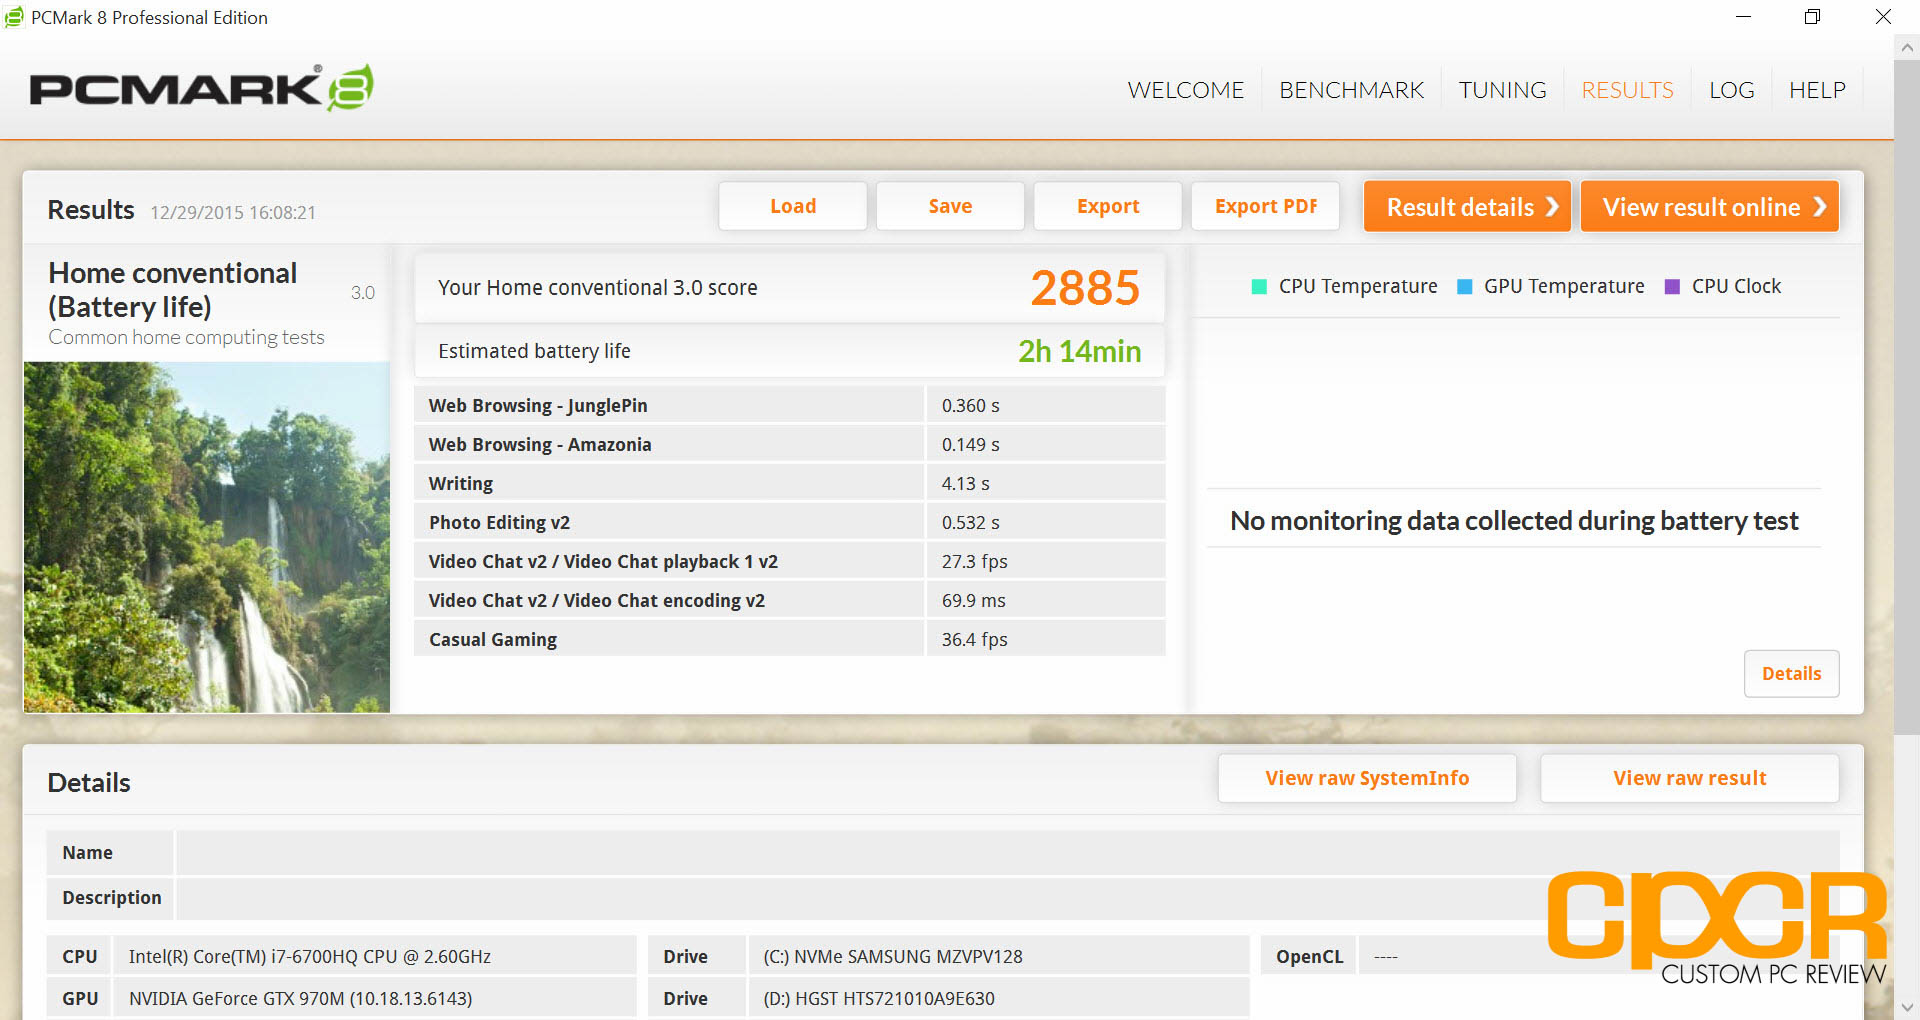The image size is (1920, 1020).
Task: Minimize the PCMark 8 window
Action: [1743, 17]
